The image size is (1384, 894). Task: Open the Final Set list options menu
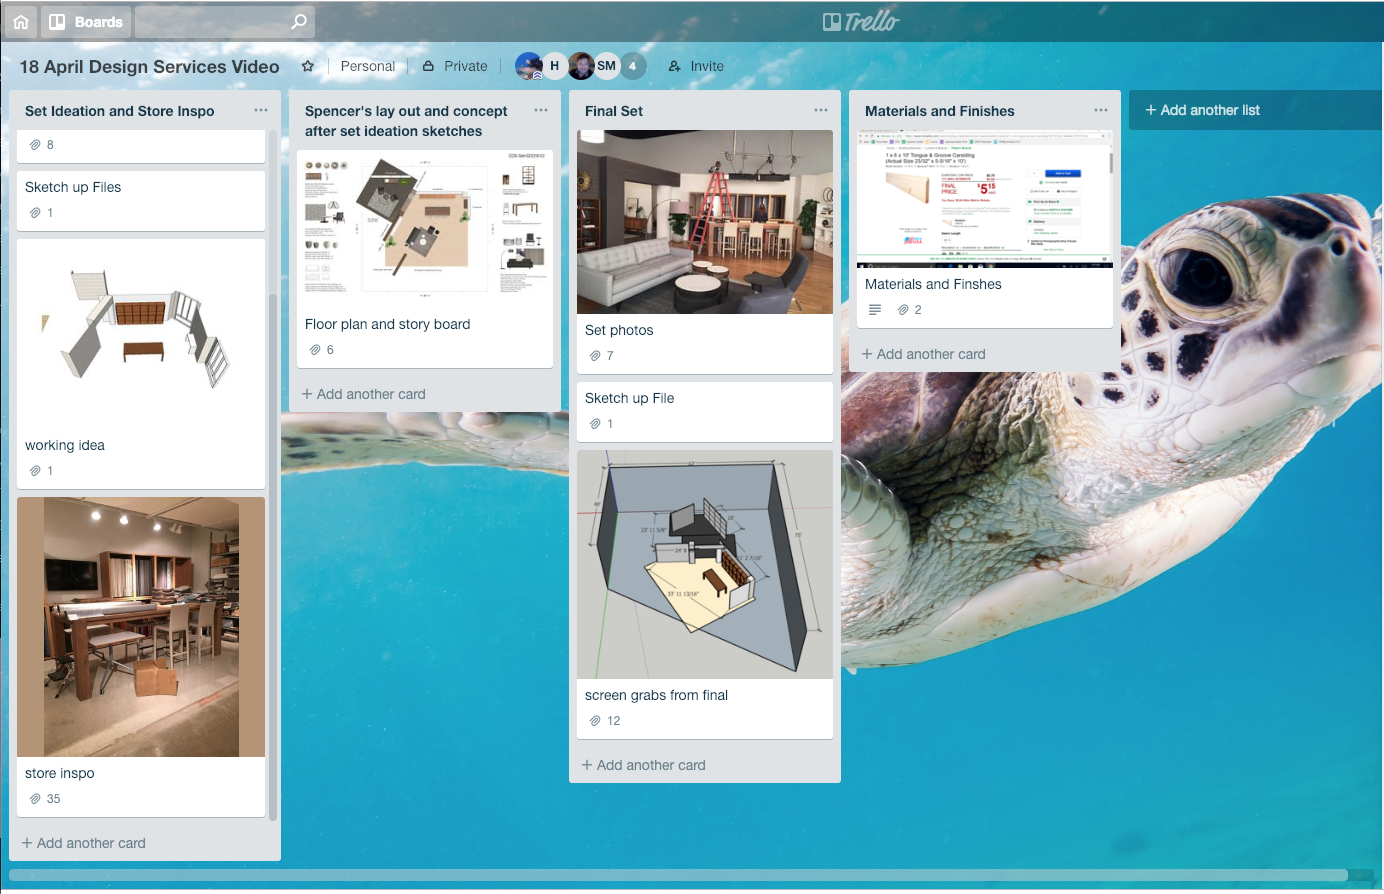click(821, 111)
